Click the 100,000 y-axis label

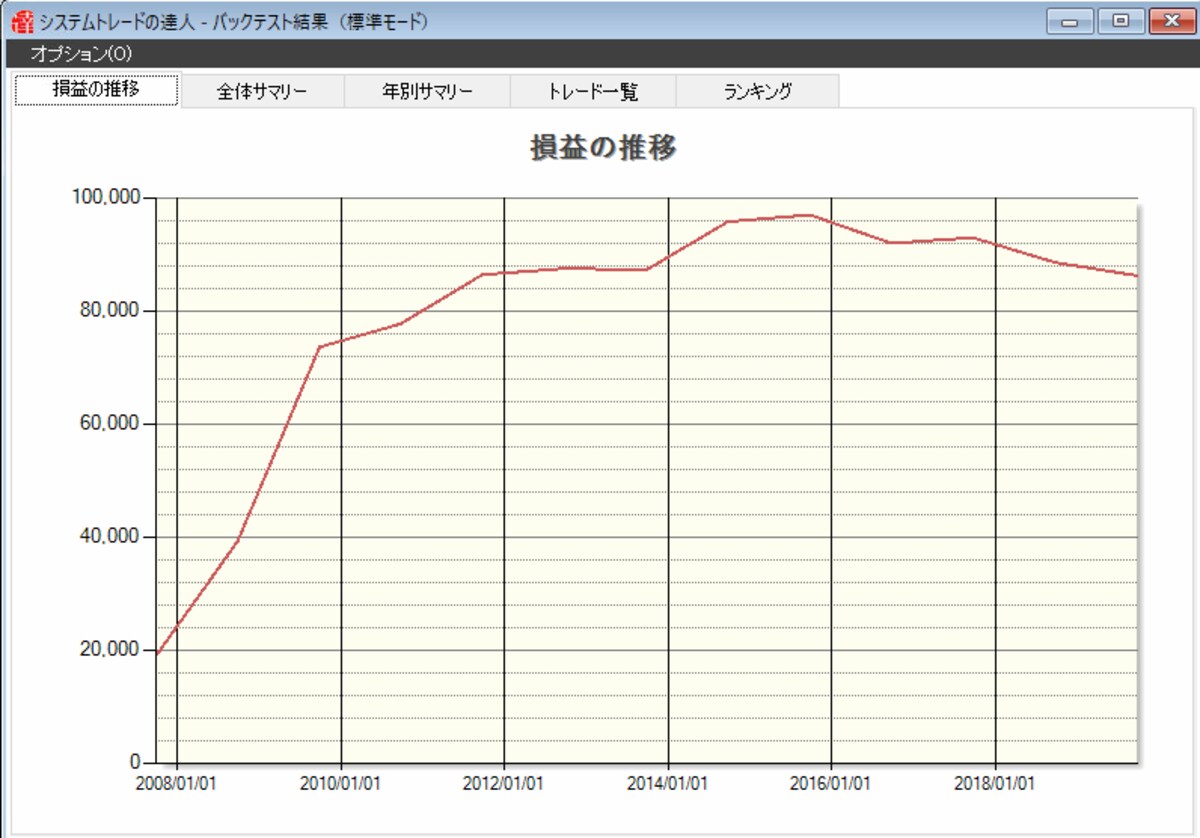coord(106,197)
